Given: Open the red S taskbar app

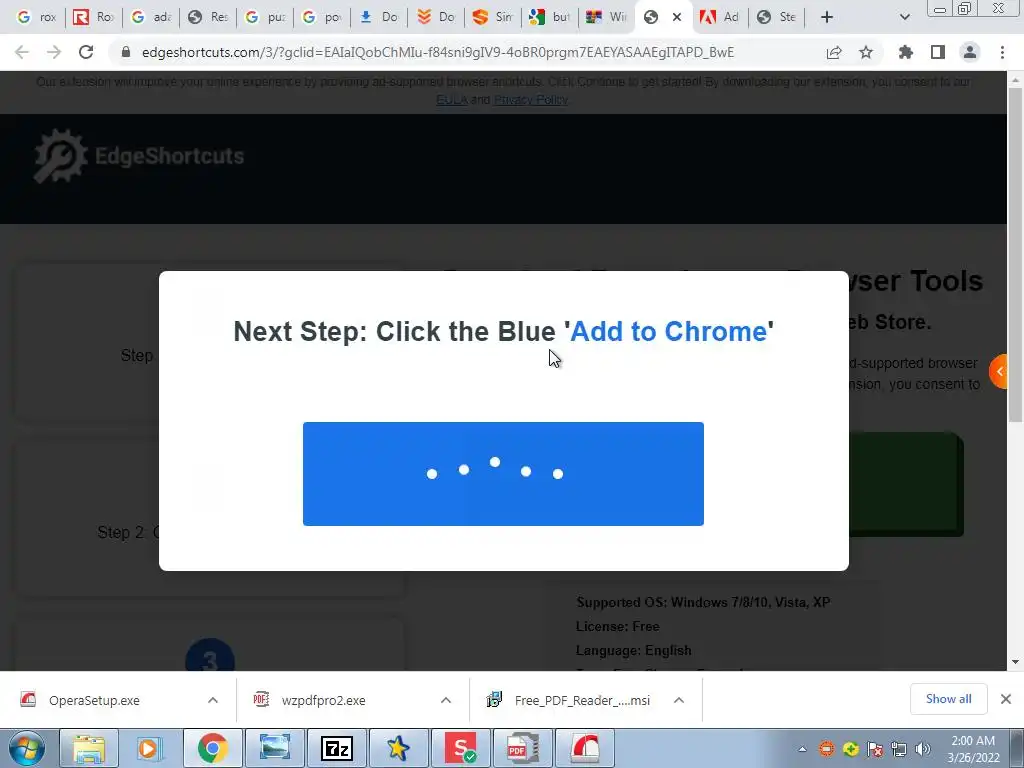Looking at the screenshot, I should (460, 748).
